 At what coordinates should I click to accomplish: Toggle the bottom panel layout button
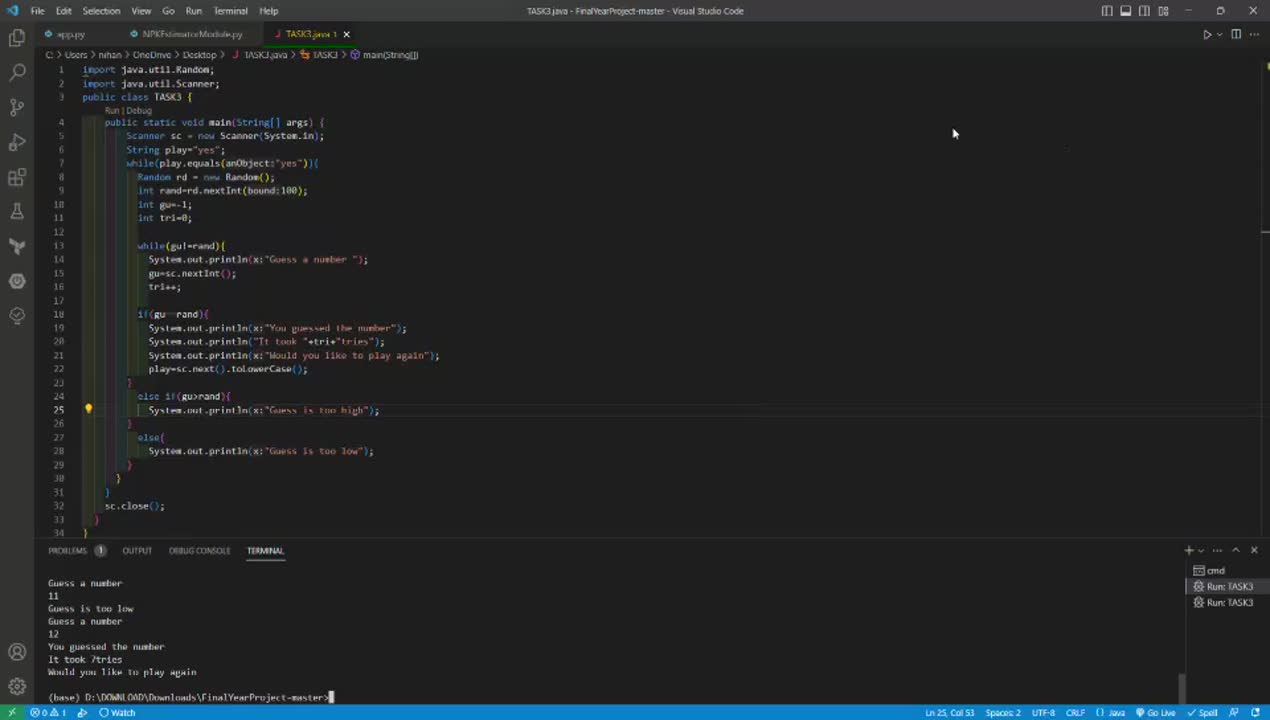pos(1126,11)
